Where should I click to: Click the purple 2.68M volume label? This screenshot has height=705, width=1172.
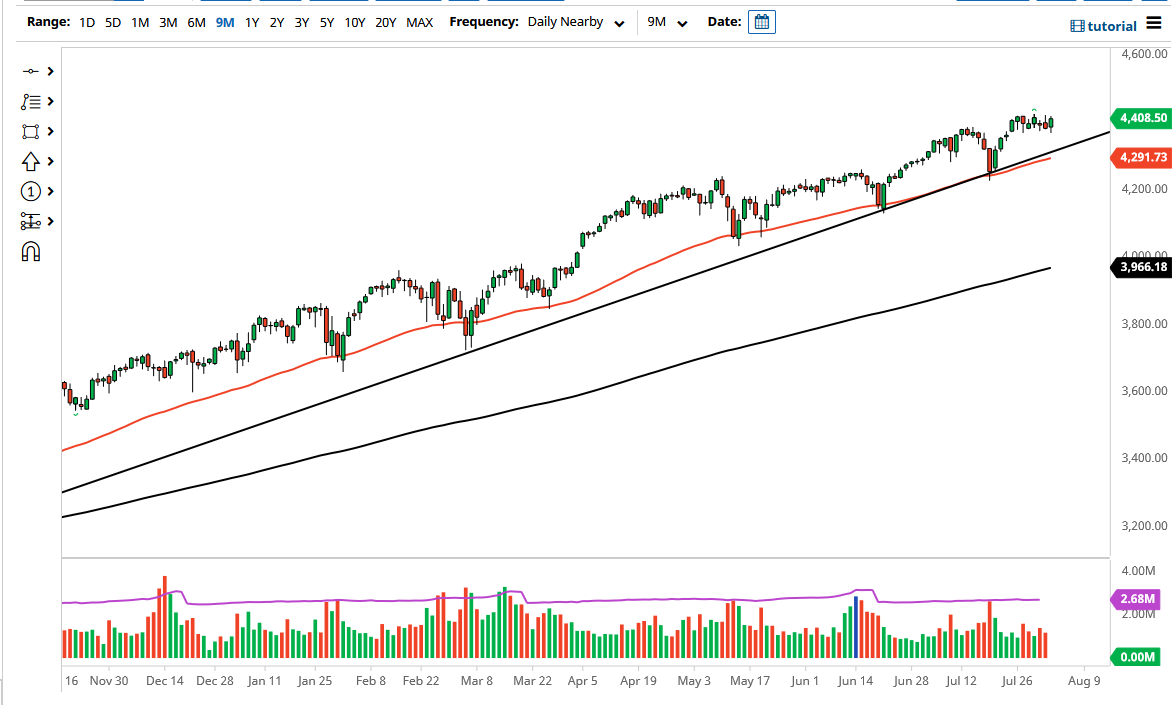click(1138, 600)
